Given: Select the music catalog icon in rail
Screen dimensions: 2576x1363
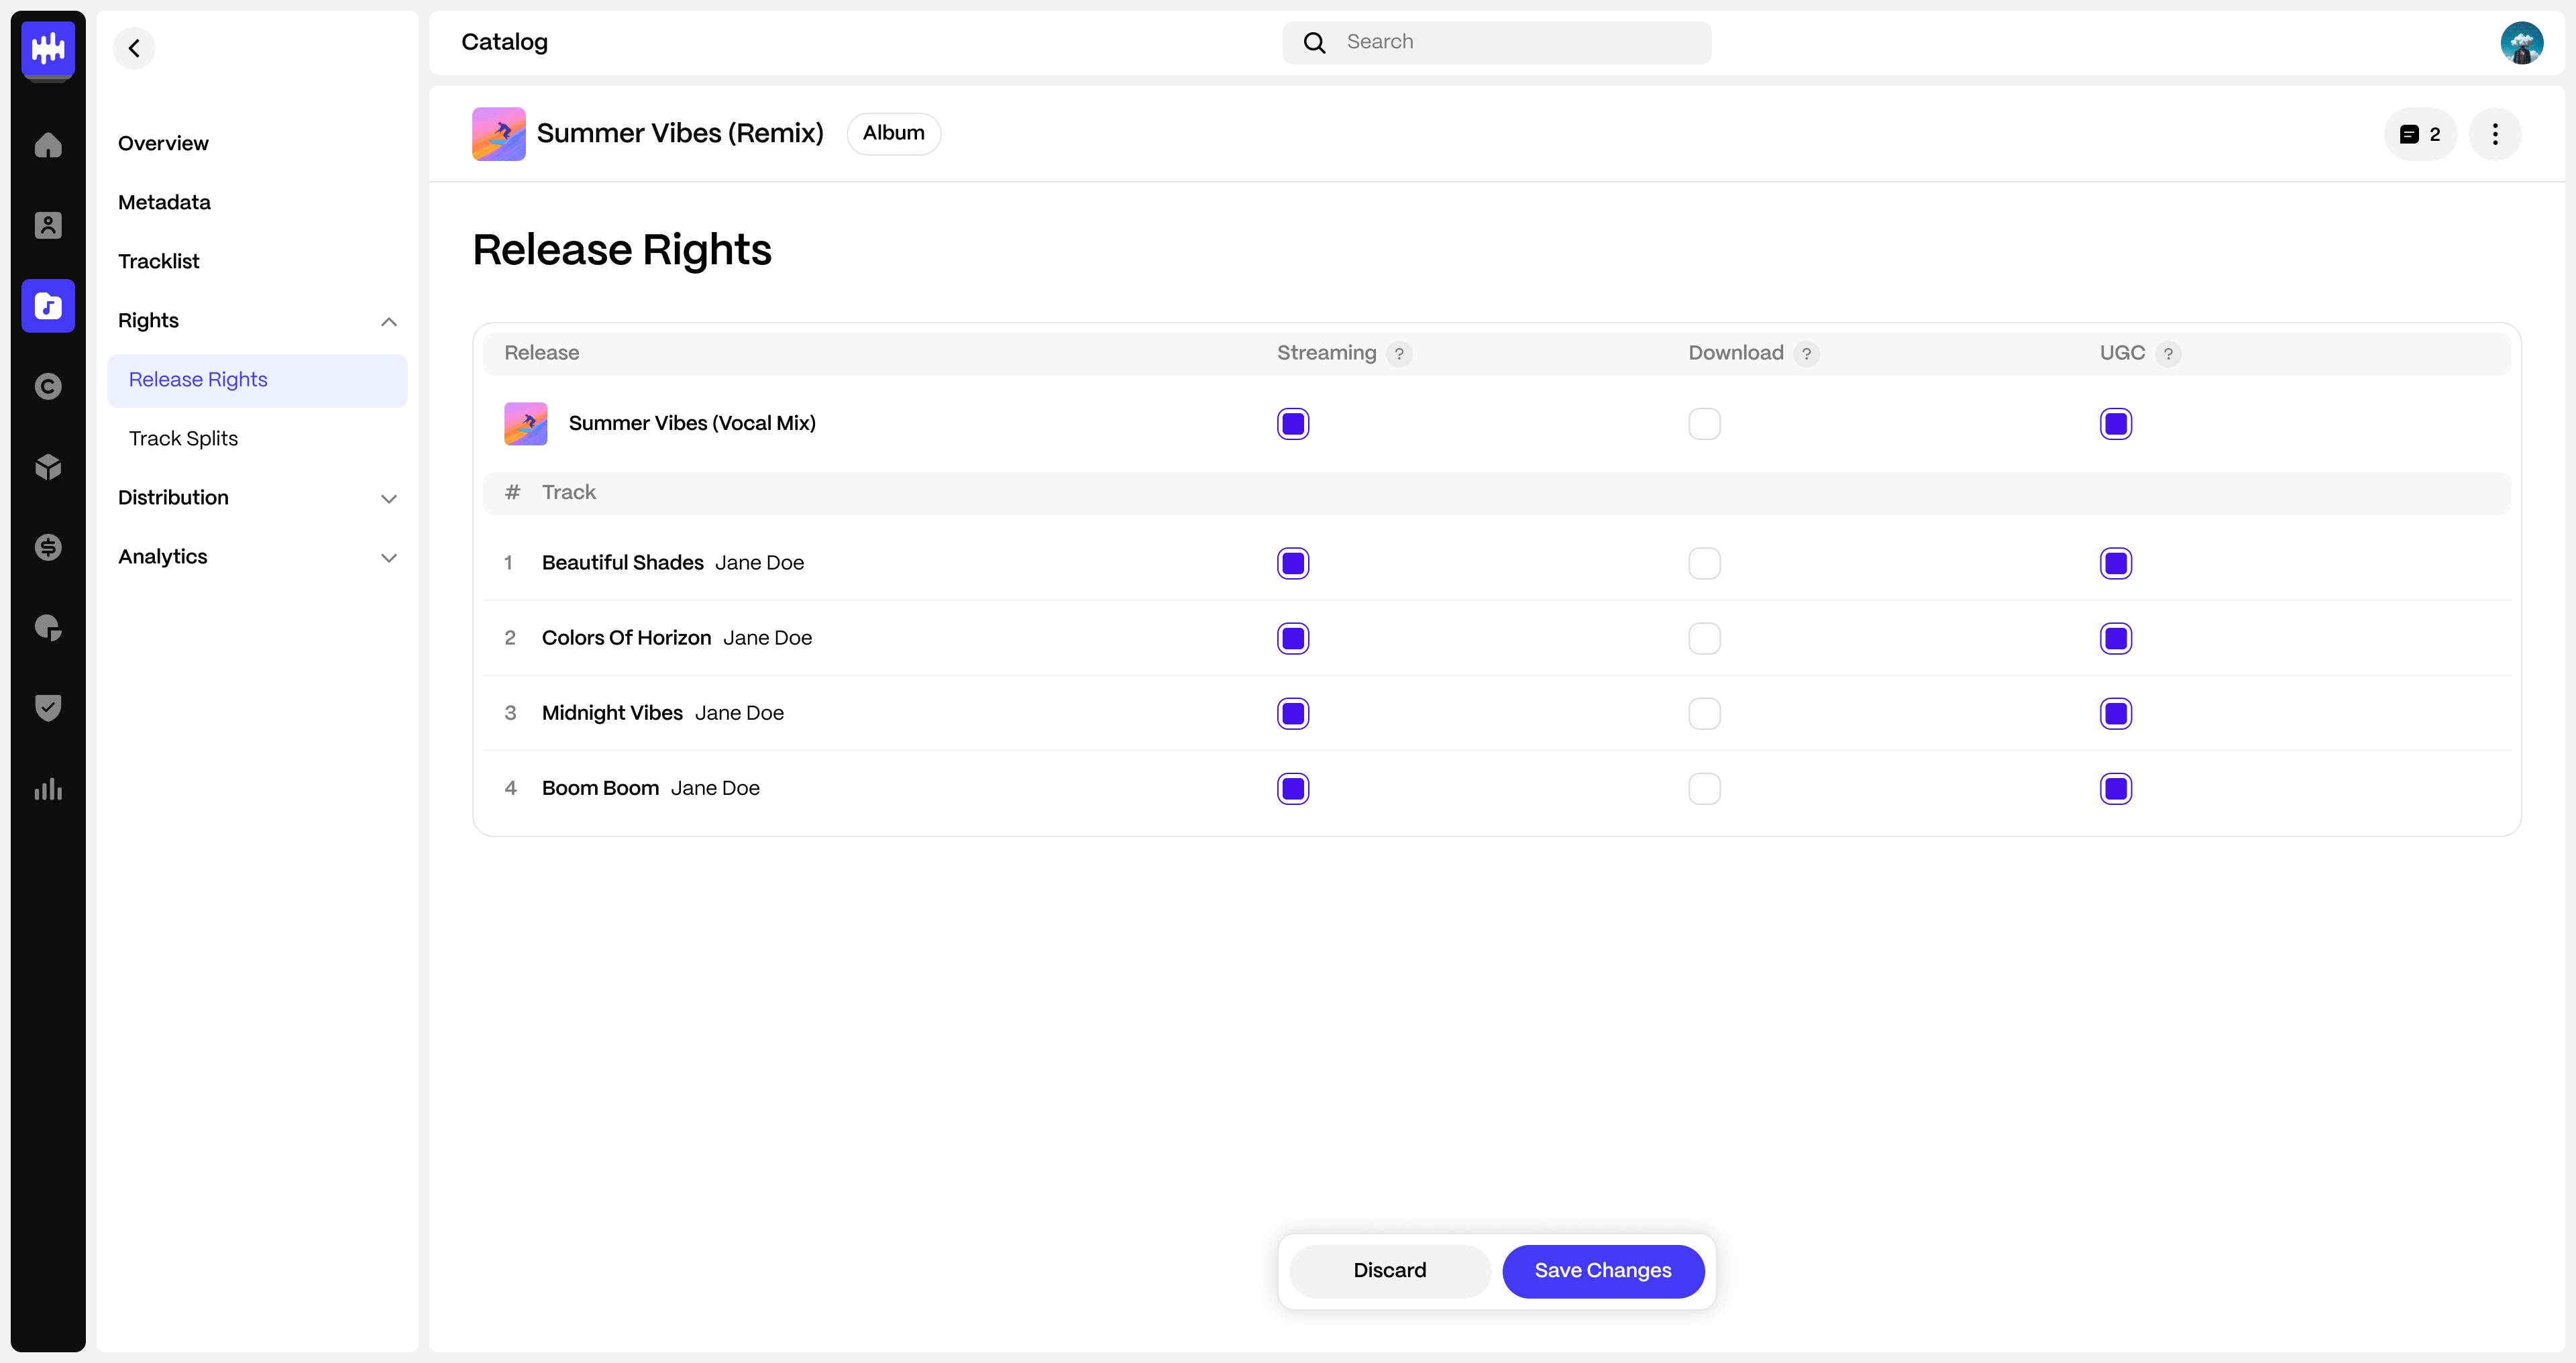Looking at the screenshot, I should click(x=48, y=306).
